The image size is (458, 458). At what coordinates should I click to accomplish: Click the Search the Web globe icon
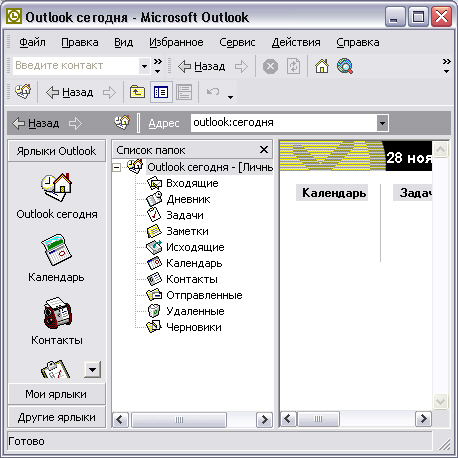point(345,66)
